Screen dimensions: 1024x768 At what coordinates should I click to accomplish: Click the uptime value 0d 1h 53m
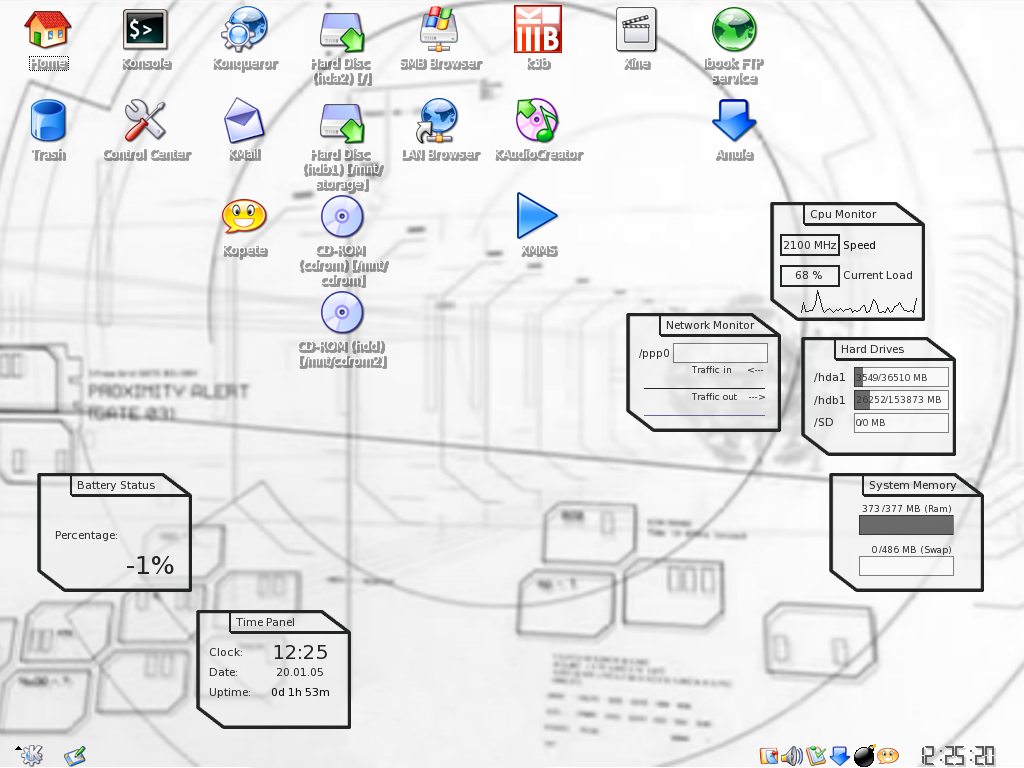coord(300,692)
